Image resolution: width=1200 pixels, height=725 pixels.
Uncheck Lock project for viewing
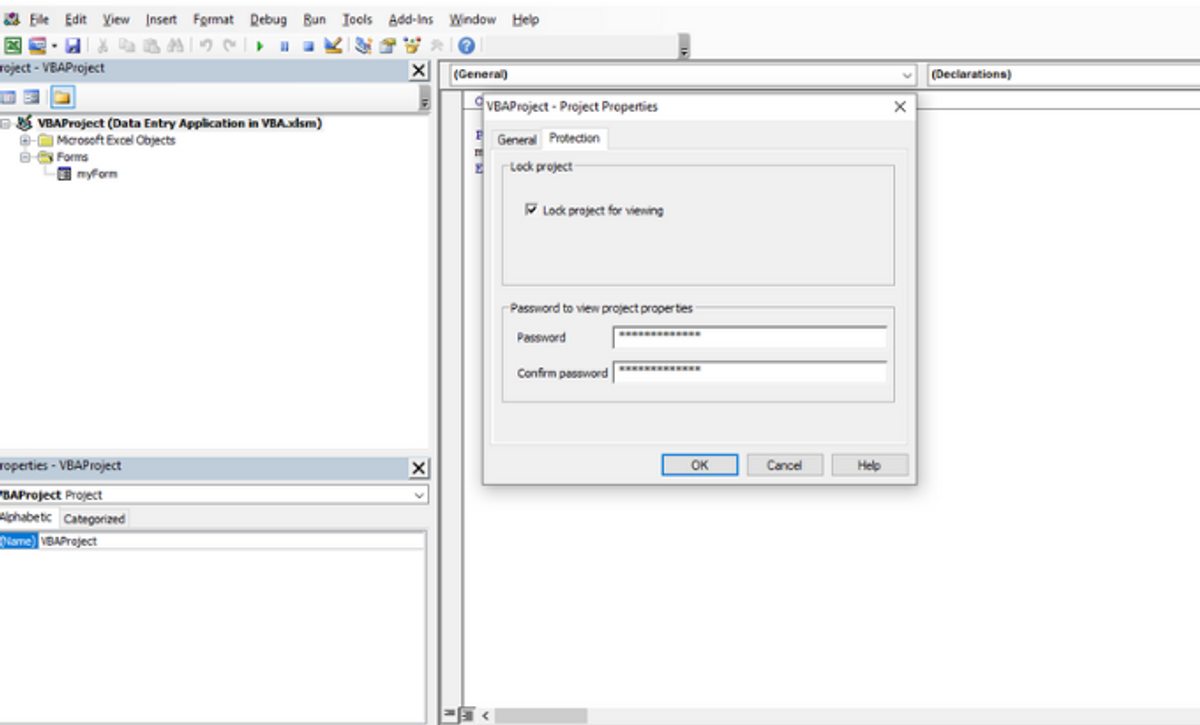[x=531, y=210]
